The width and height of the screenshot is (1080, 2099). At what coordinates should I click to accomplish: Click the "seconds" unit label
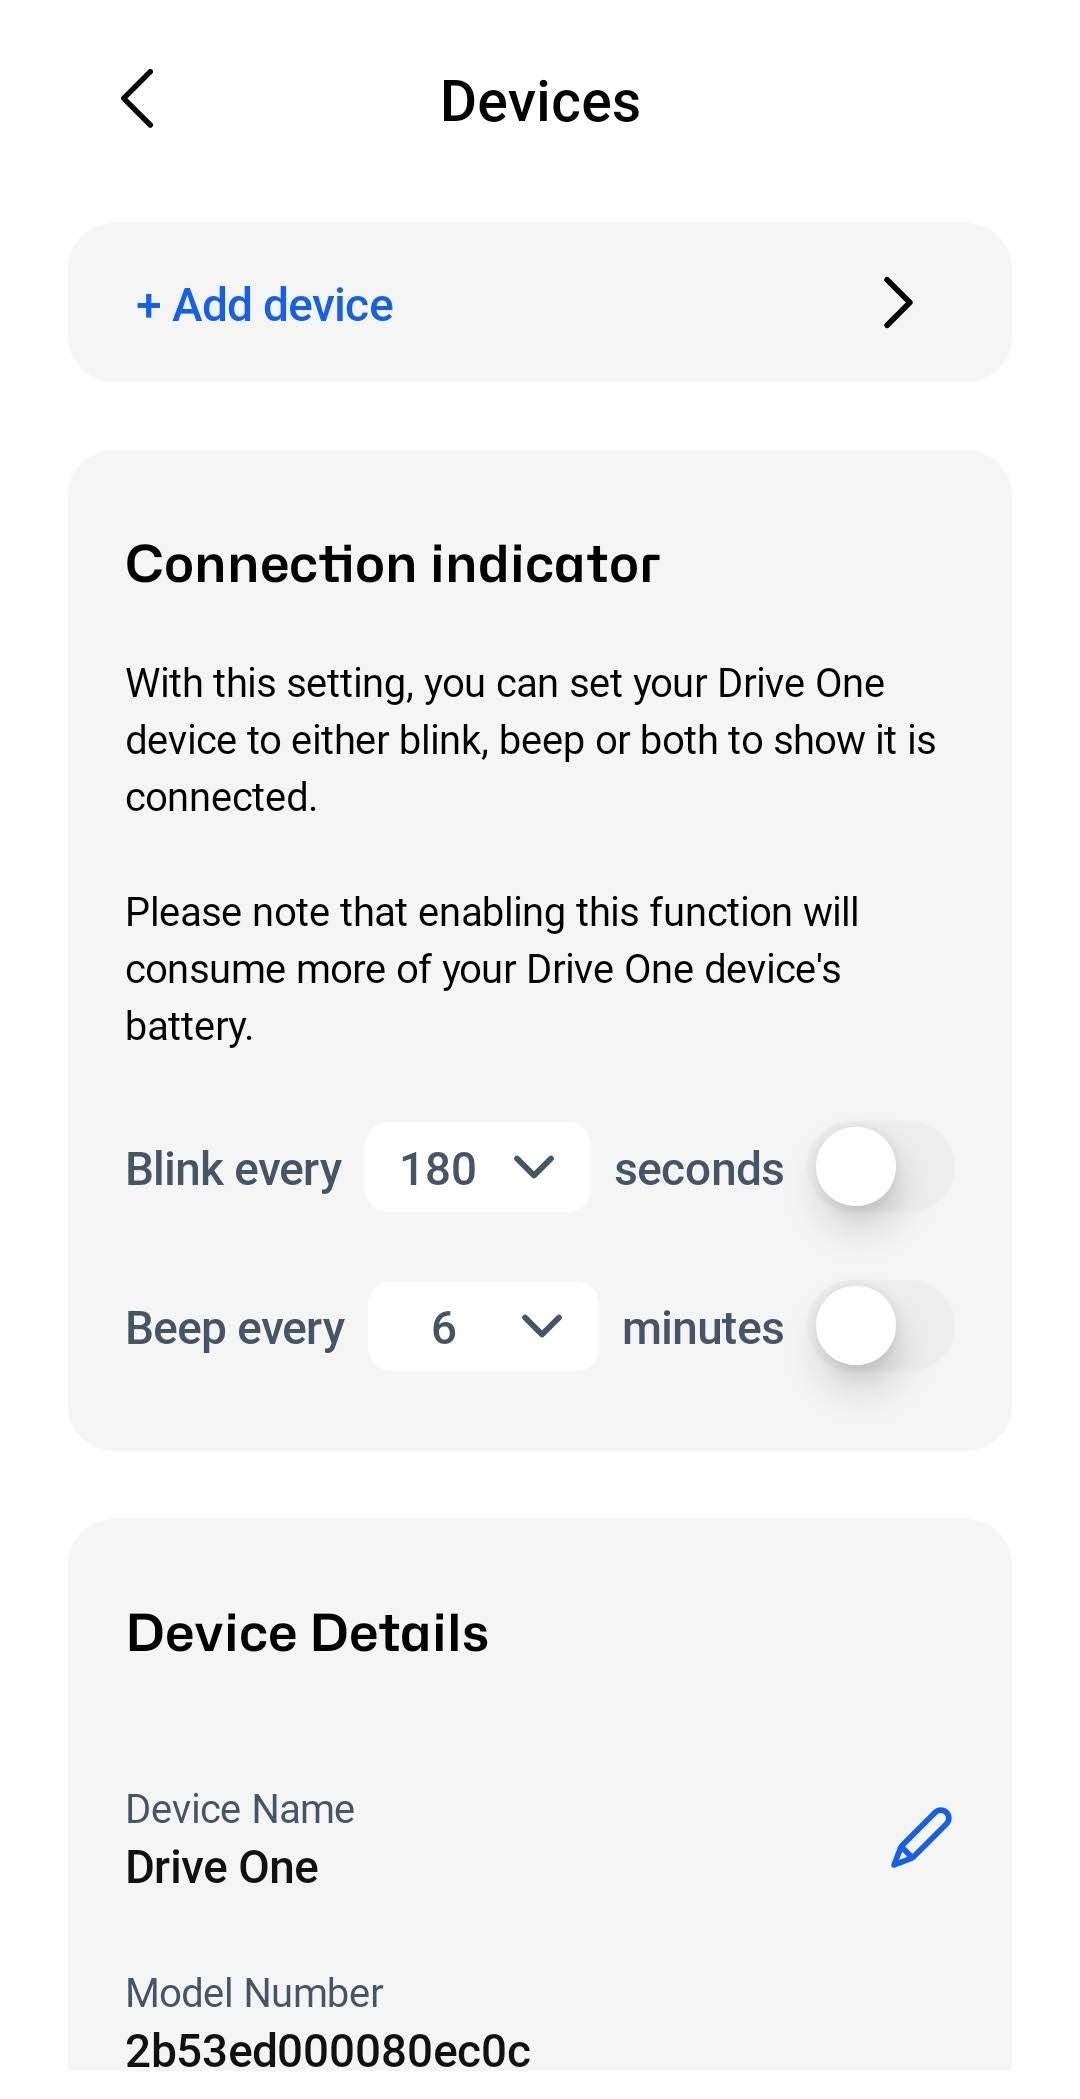[699, 1169]
